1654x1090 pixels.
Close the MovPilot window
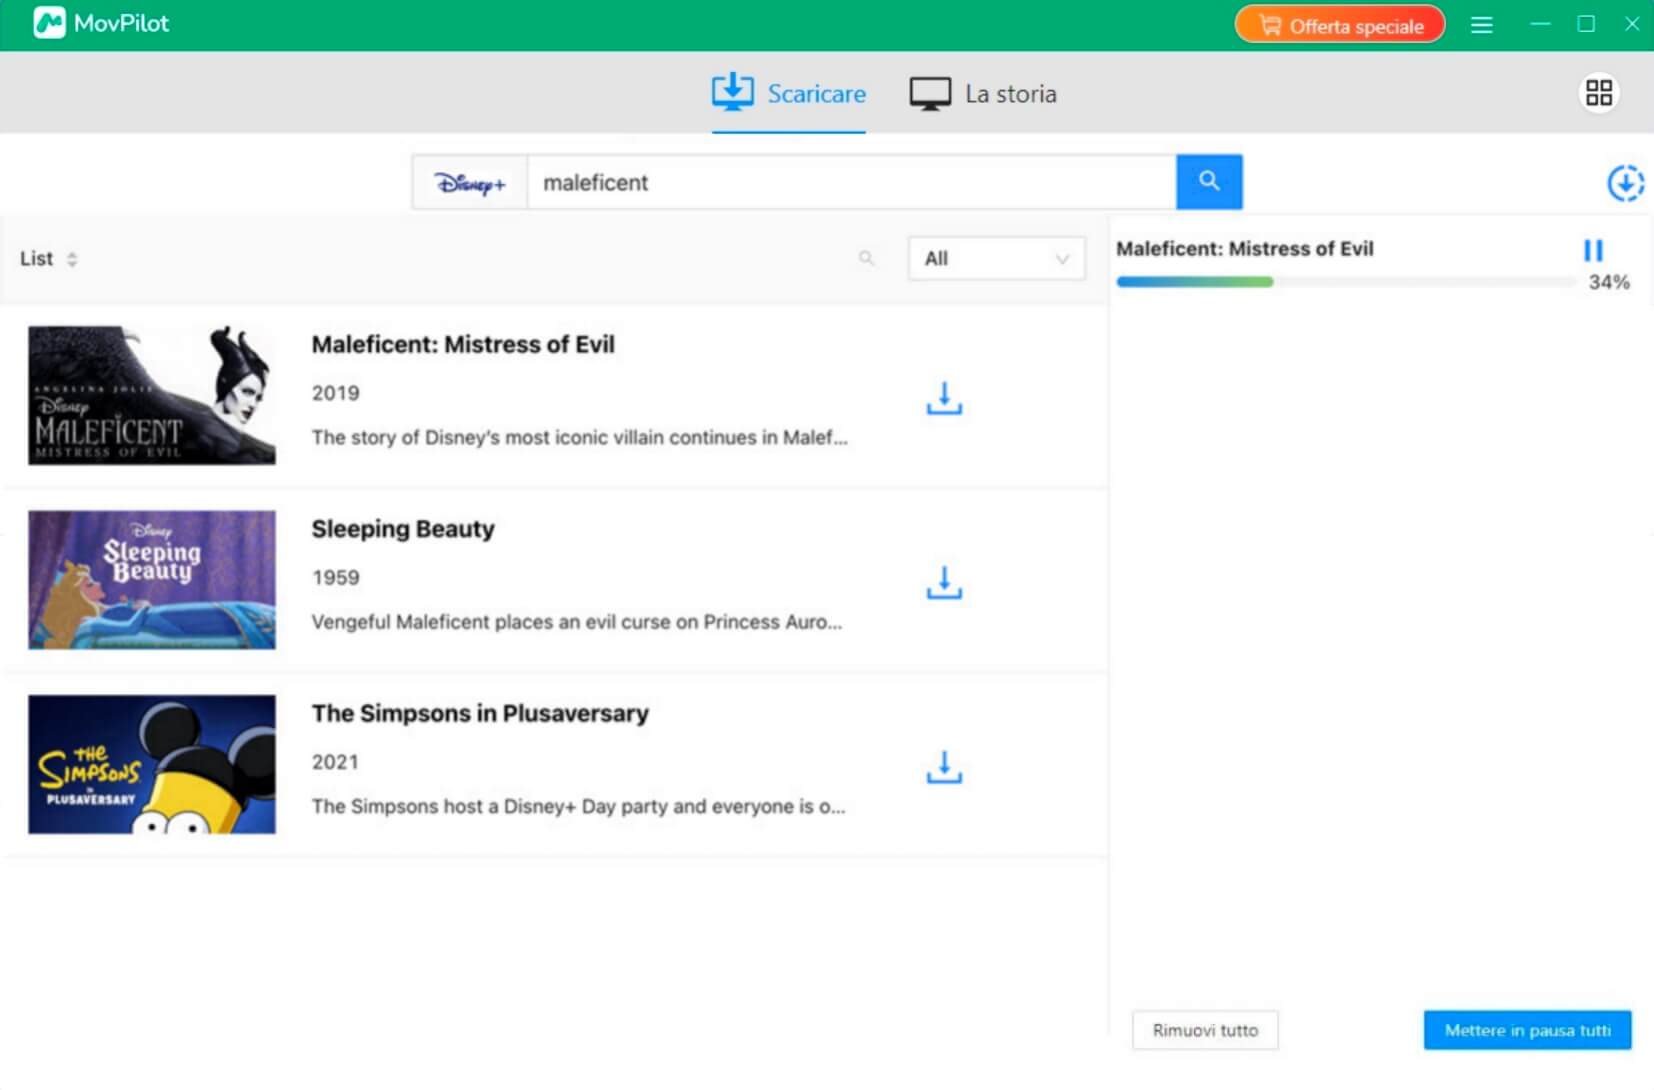click(x=1632, y=24)
